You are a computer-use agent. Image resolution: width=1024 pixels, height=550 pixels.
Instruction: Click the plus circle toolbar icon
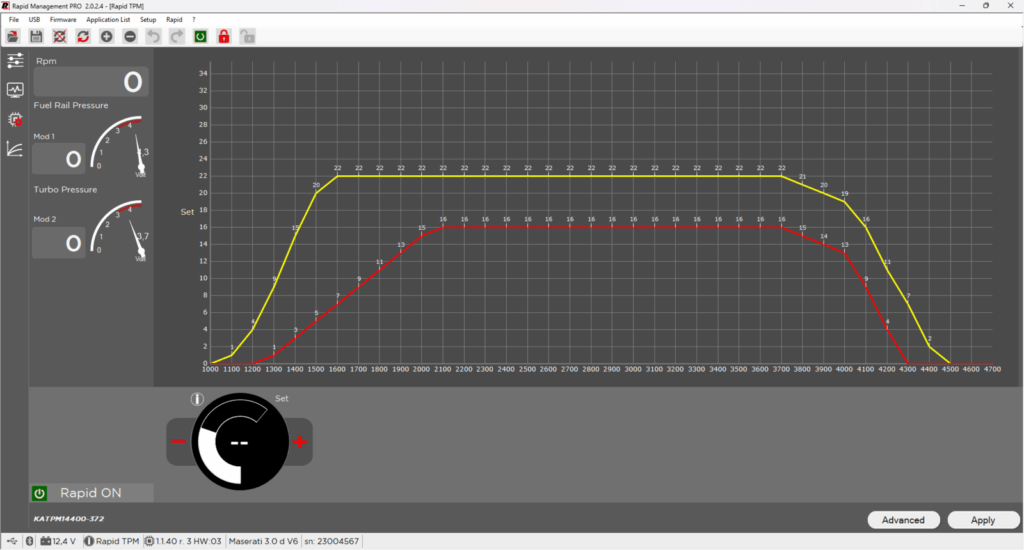[107, 36]
